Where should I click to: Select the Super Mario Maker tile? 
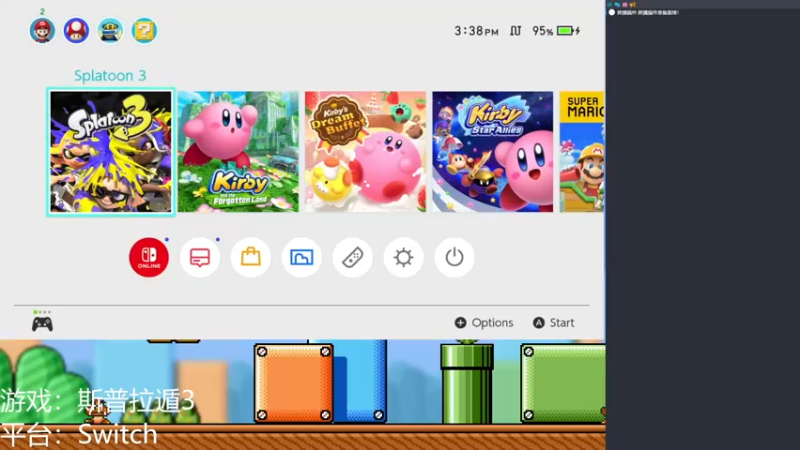(582, 152)
